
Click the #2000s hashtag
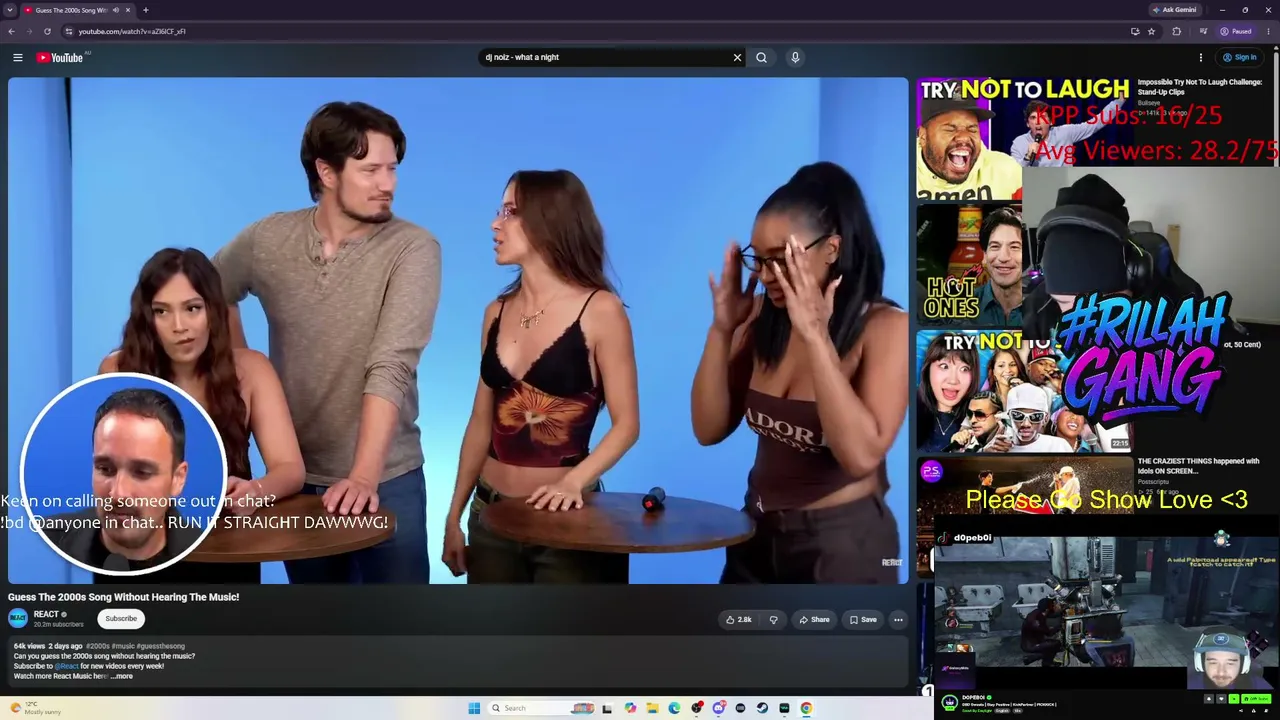(x=97, y=647)
